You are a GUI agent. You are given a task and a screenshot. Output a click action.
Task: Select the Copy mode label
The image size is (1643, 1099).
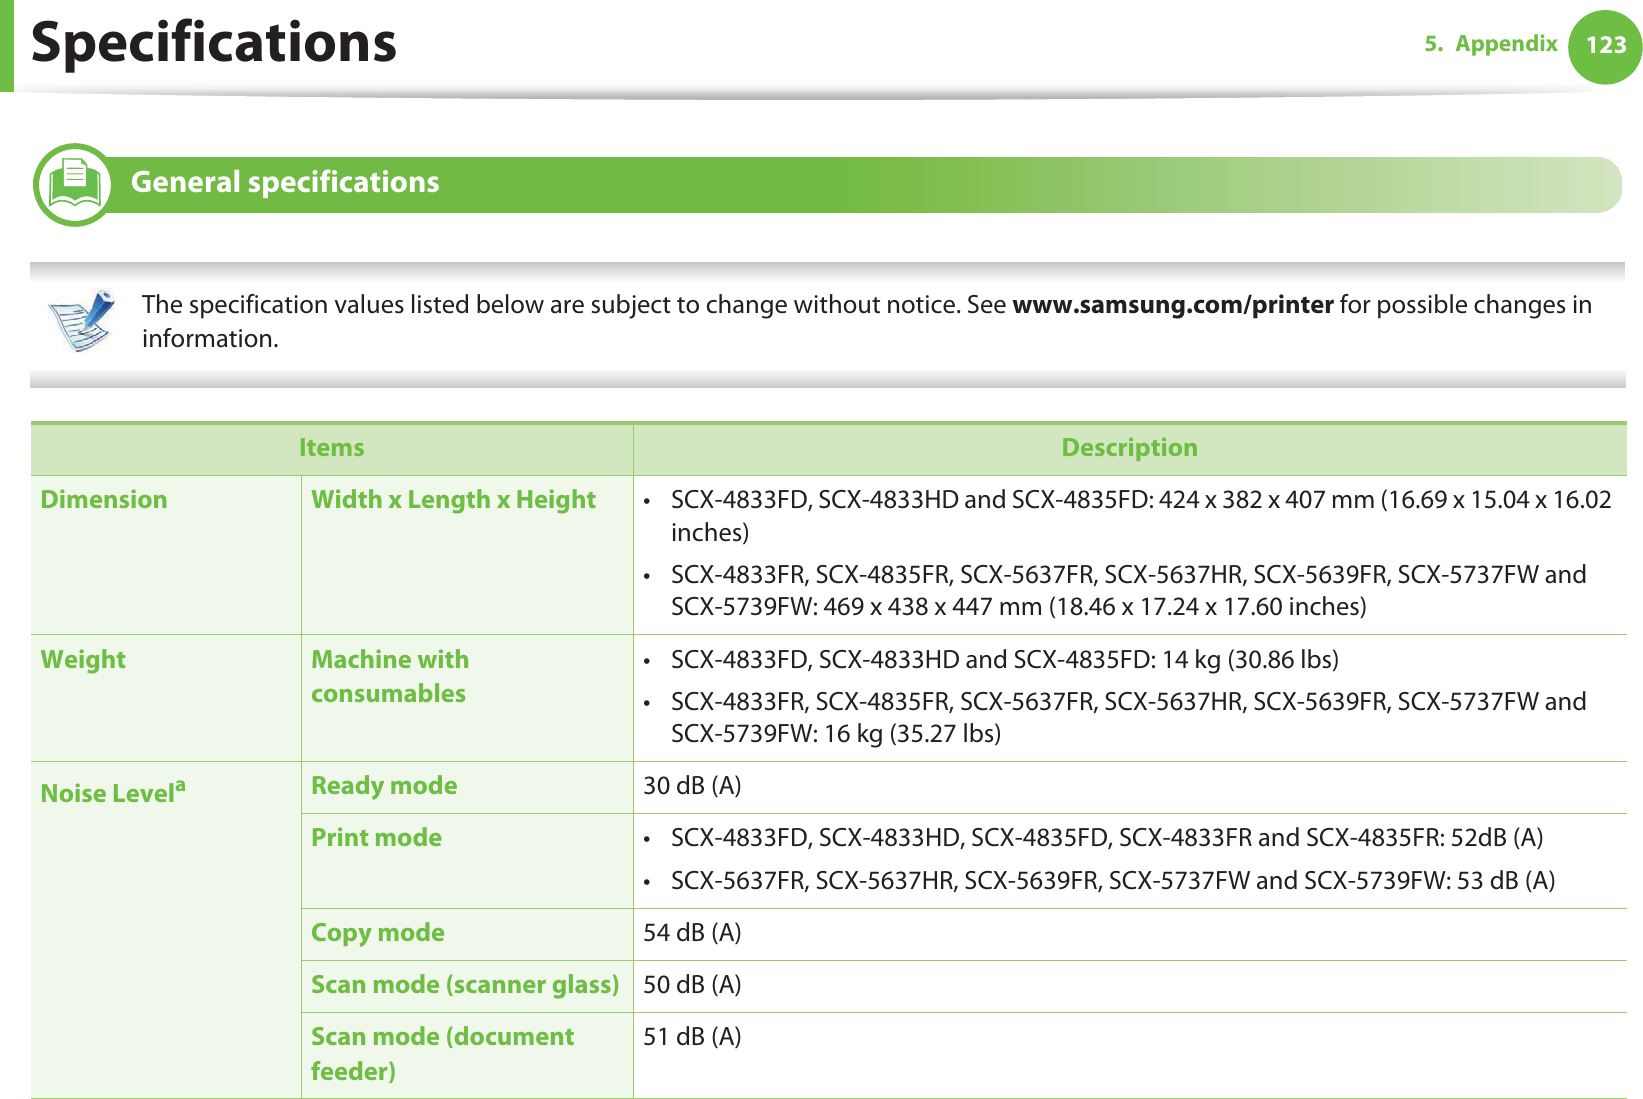377,933
